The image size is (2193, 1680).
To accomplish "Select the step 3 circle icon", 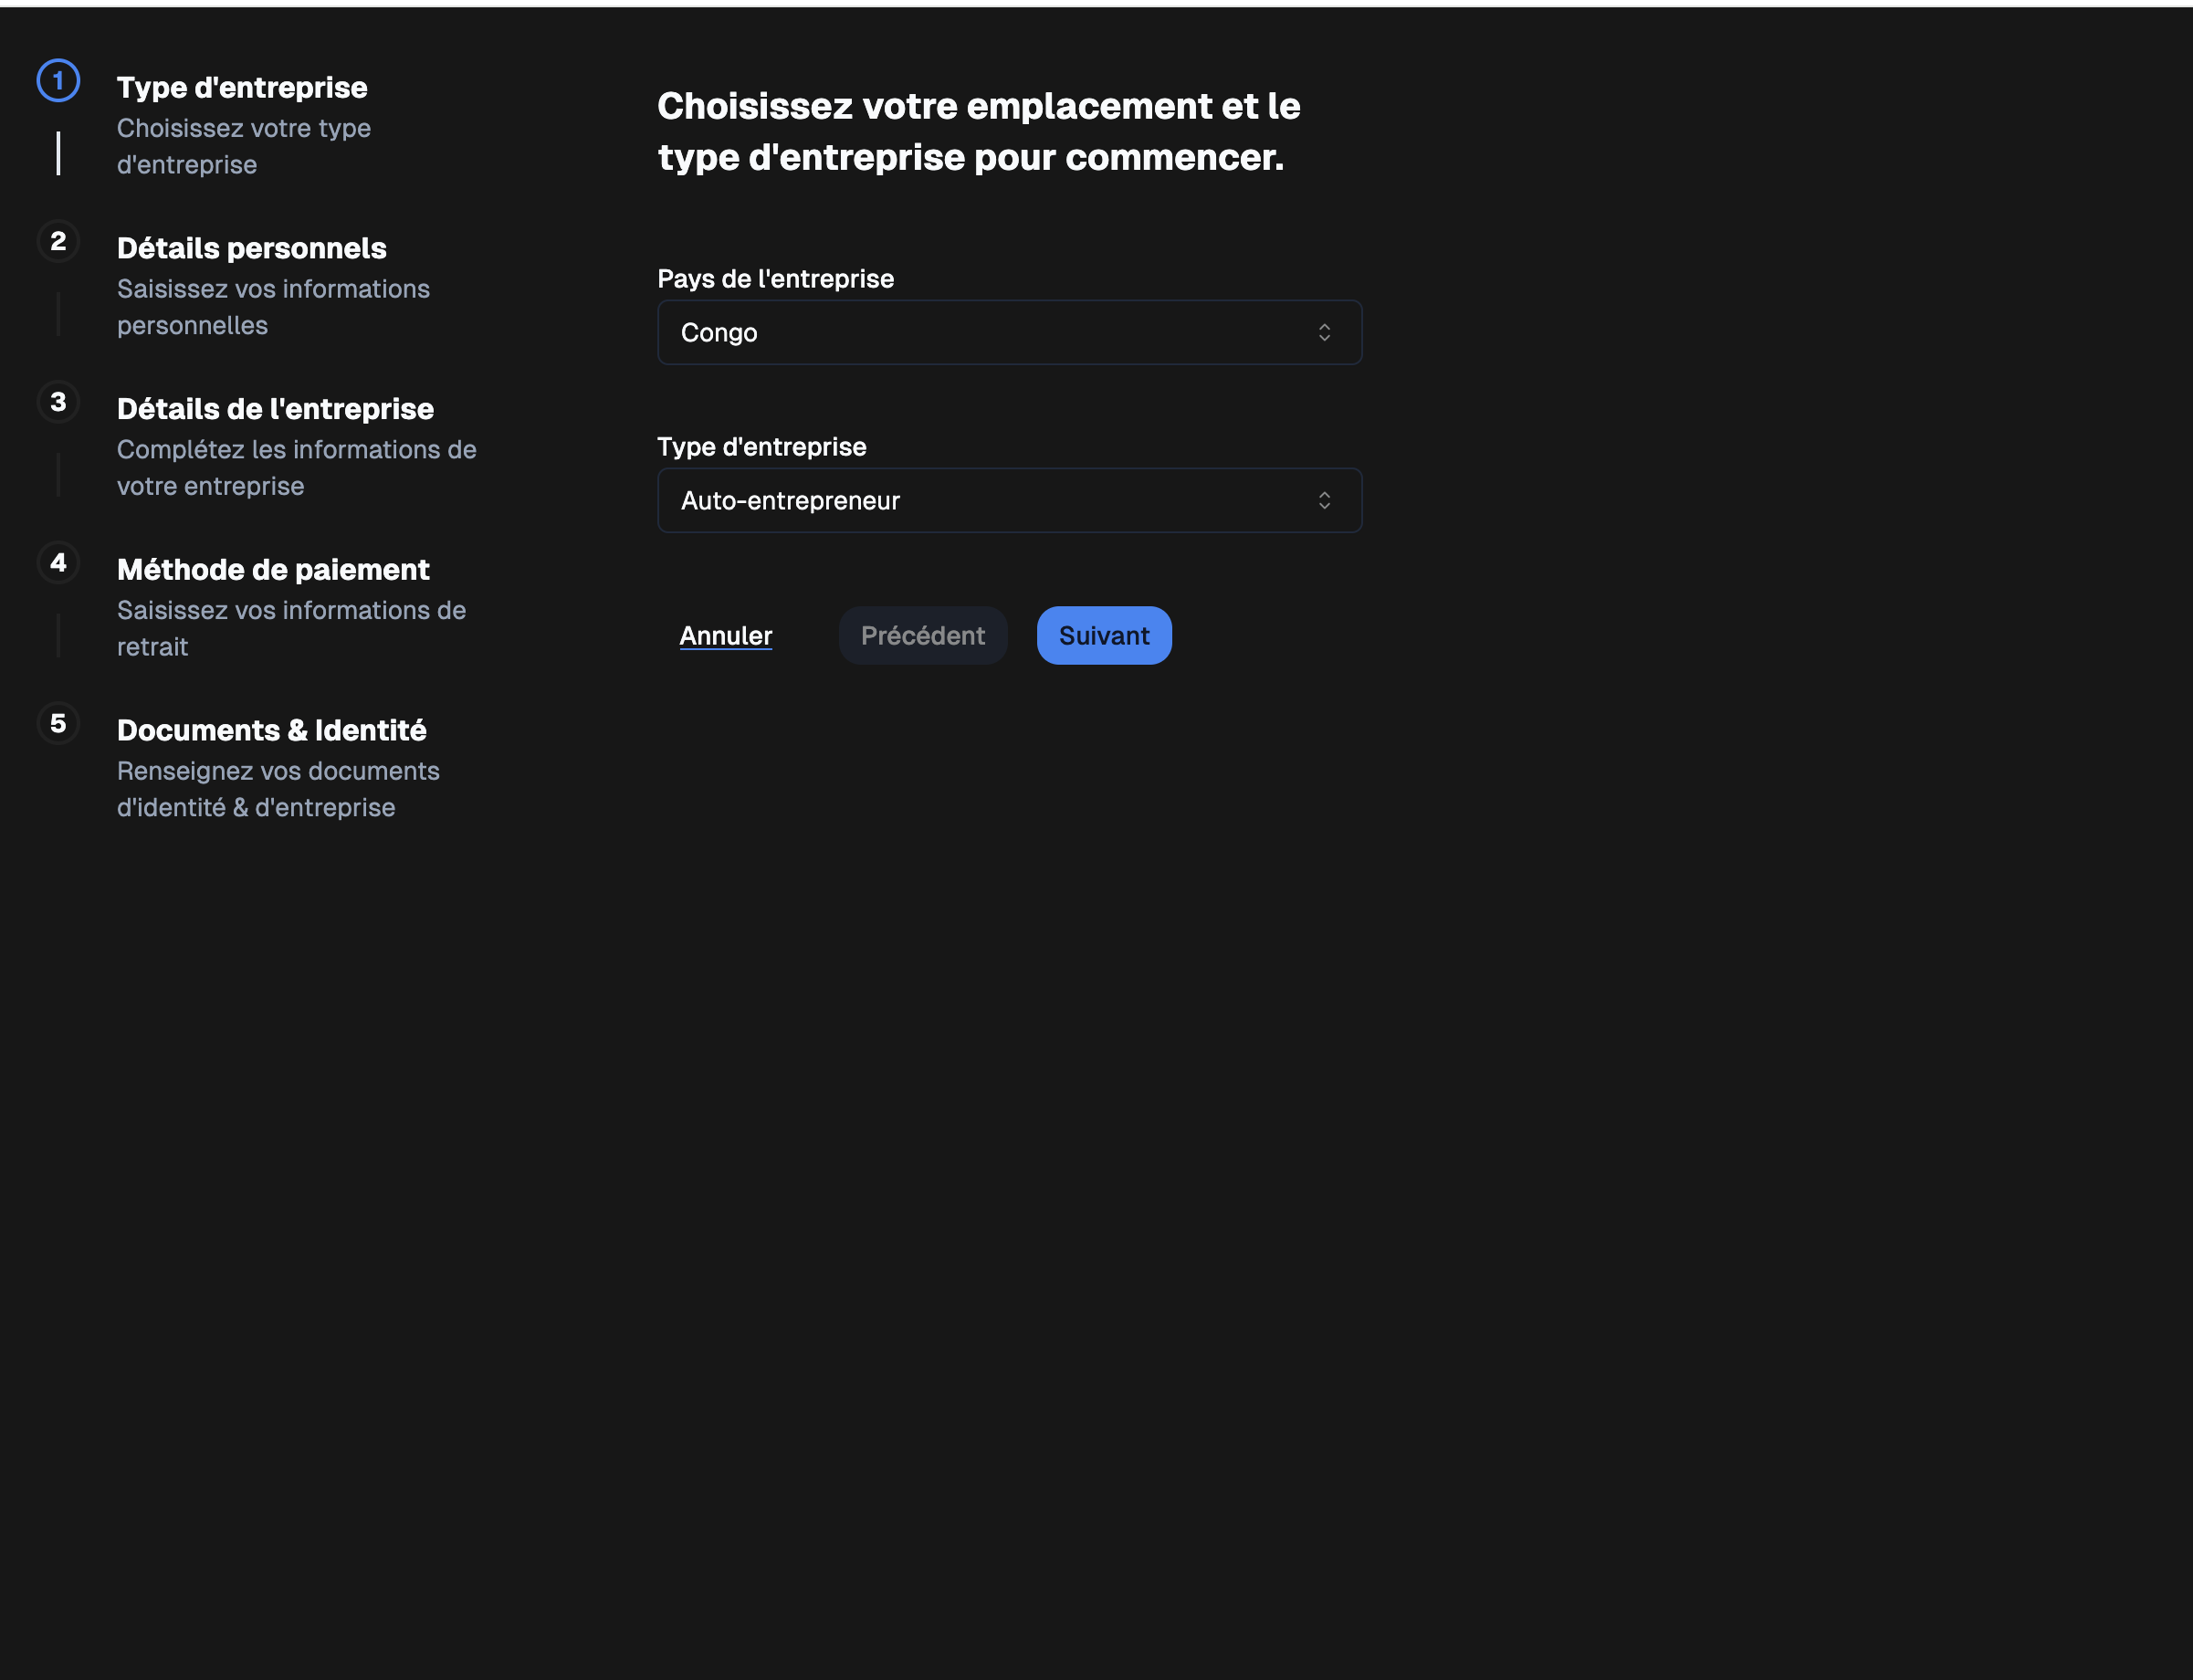I will click(58, 402).
